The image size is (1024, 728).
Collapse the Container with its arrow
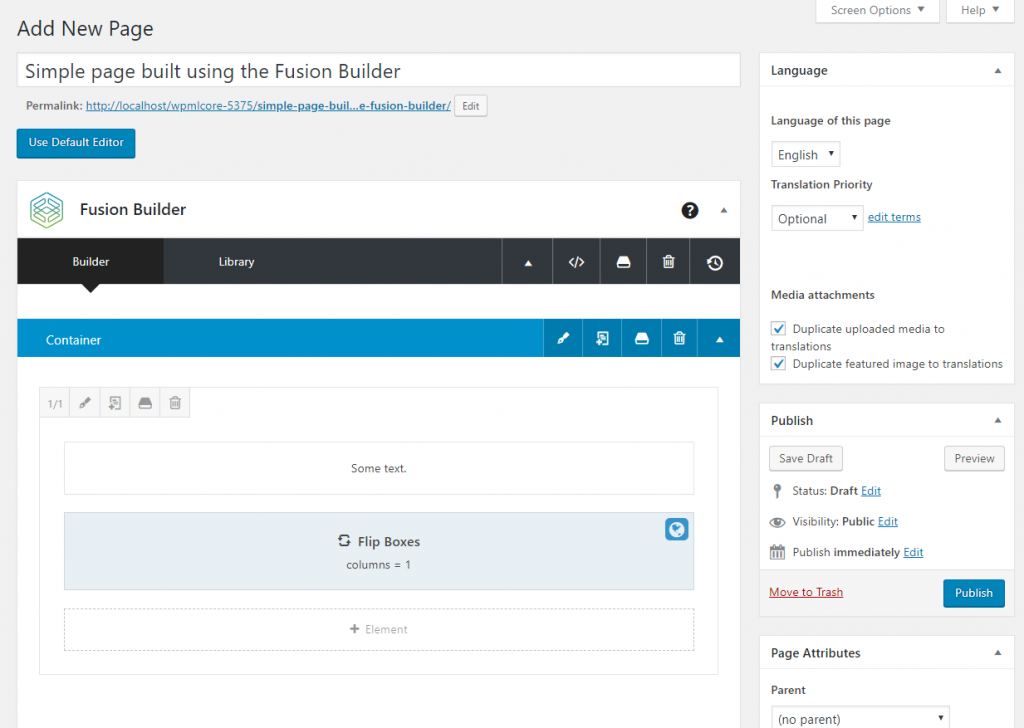[x=719, y=338]
